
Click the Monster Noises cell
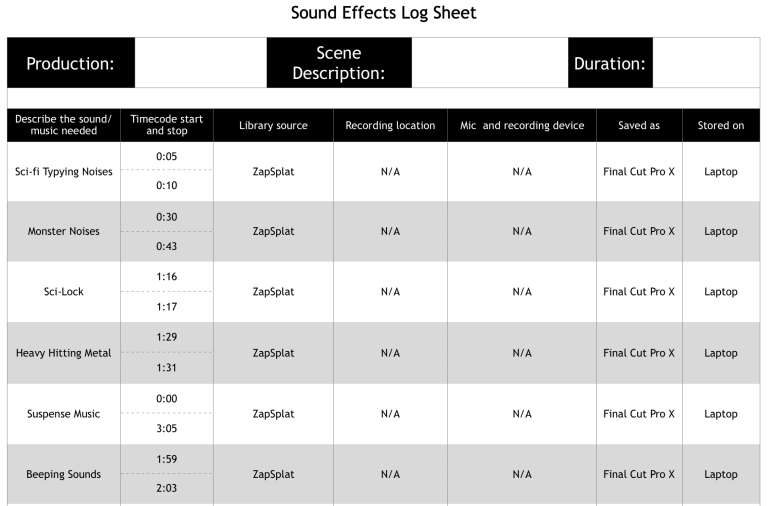coord(63,231)
